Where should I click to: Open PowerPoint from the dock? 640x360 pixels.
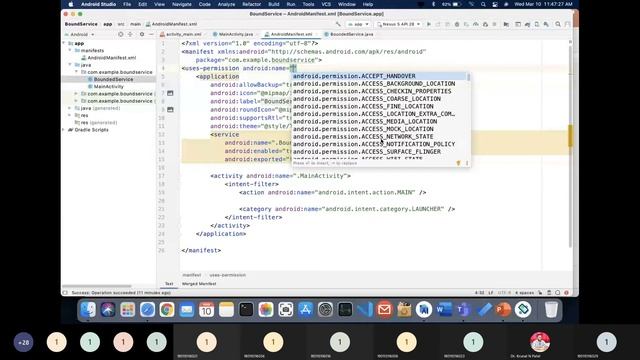(x=503, y=310)
